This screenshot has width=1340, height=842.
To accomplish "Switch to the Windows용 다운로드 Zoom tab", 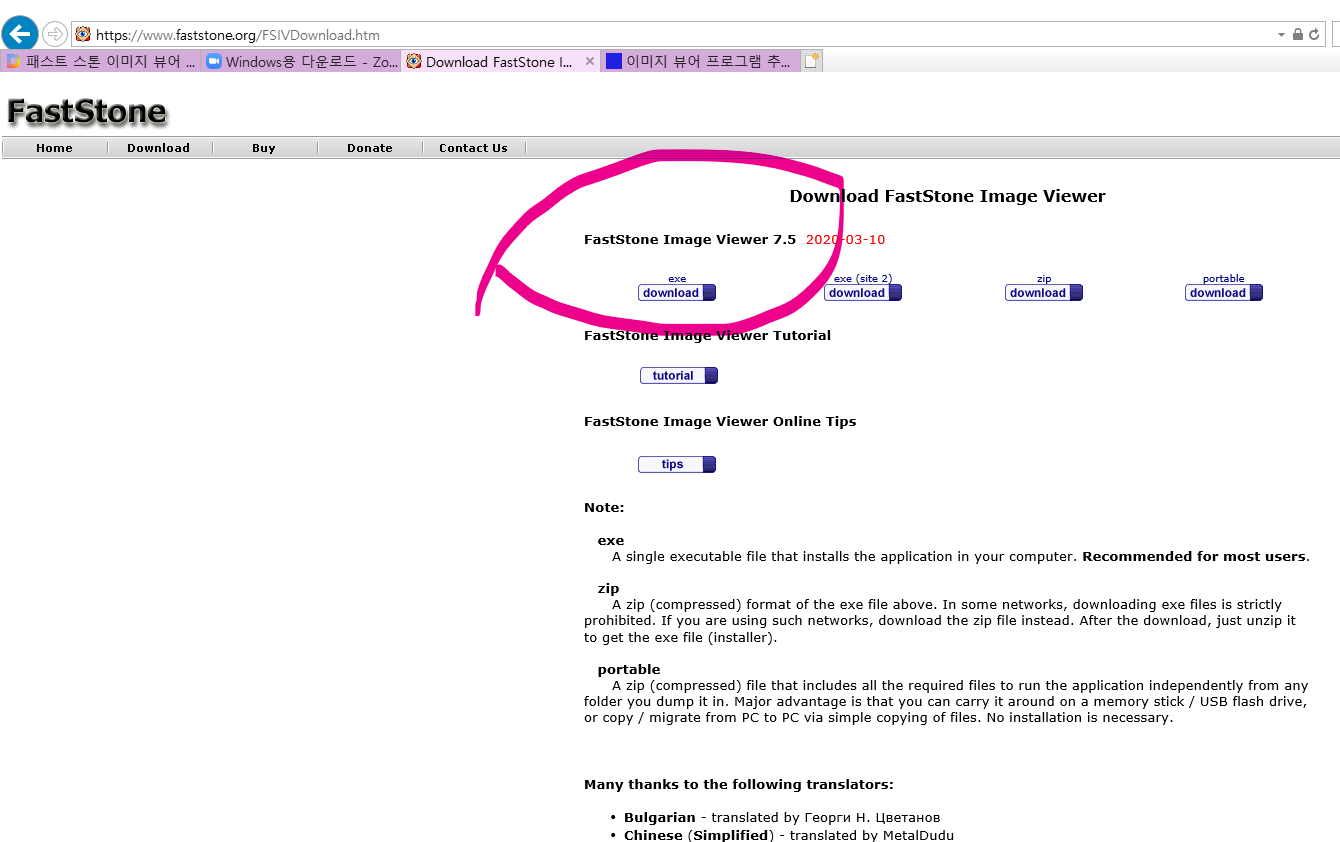I will pyautogui.click(x=301, y=61).
